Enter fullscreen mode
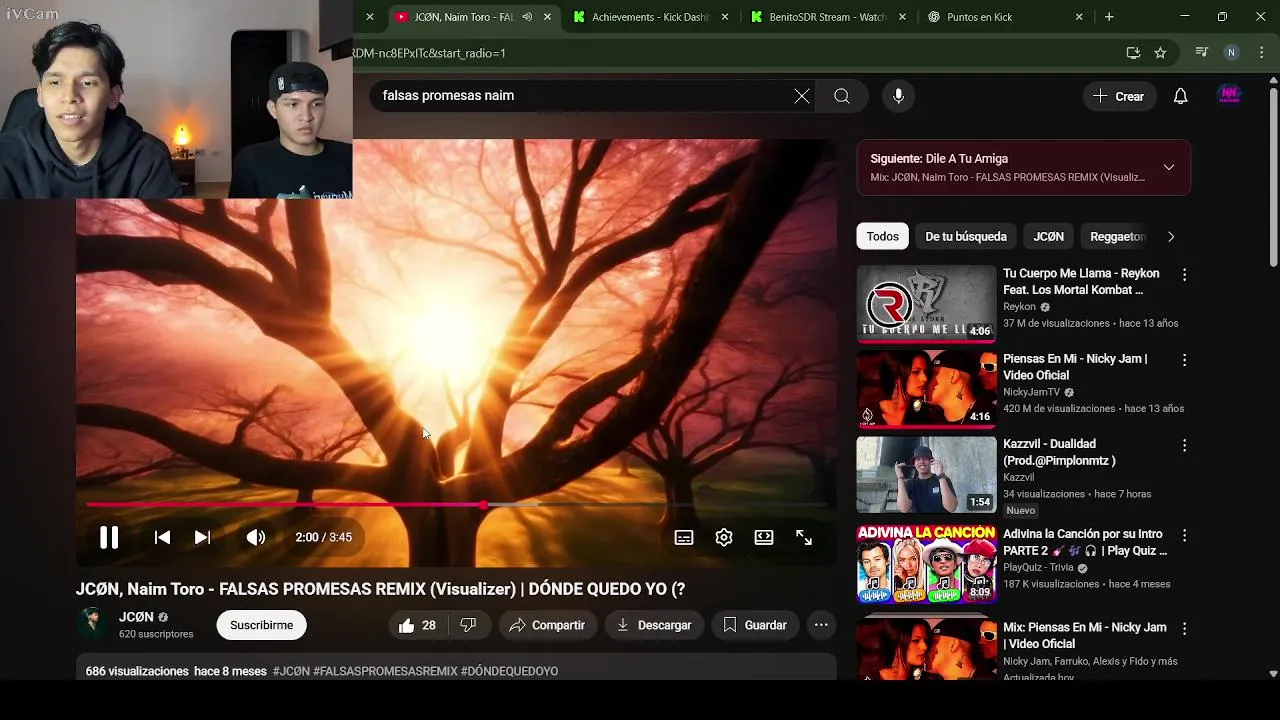 click(x=804, y=537)
